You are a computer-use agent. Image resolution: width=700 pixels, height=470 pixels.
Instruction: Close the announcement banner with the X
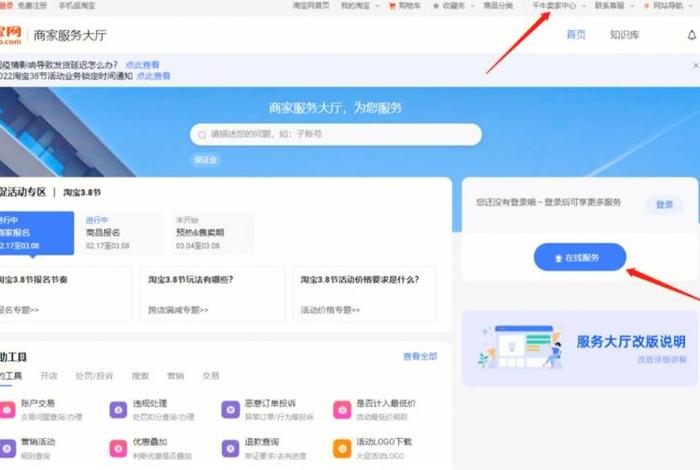click(696, 66)
